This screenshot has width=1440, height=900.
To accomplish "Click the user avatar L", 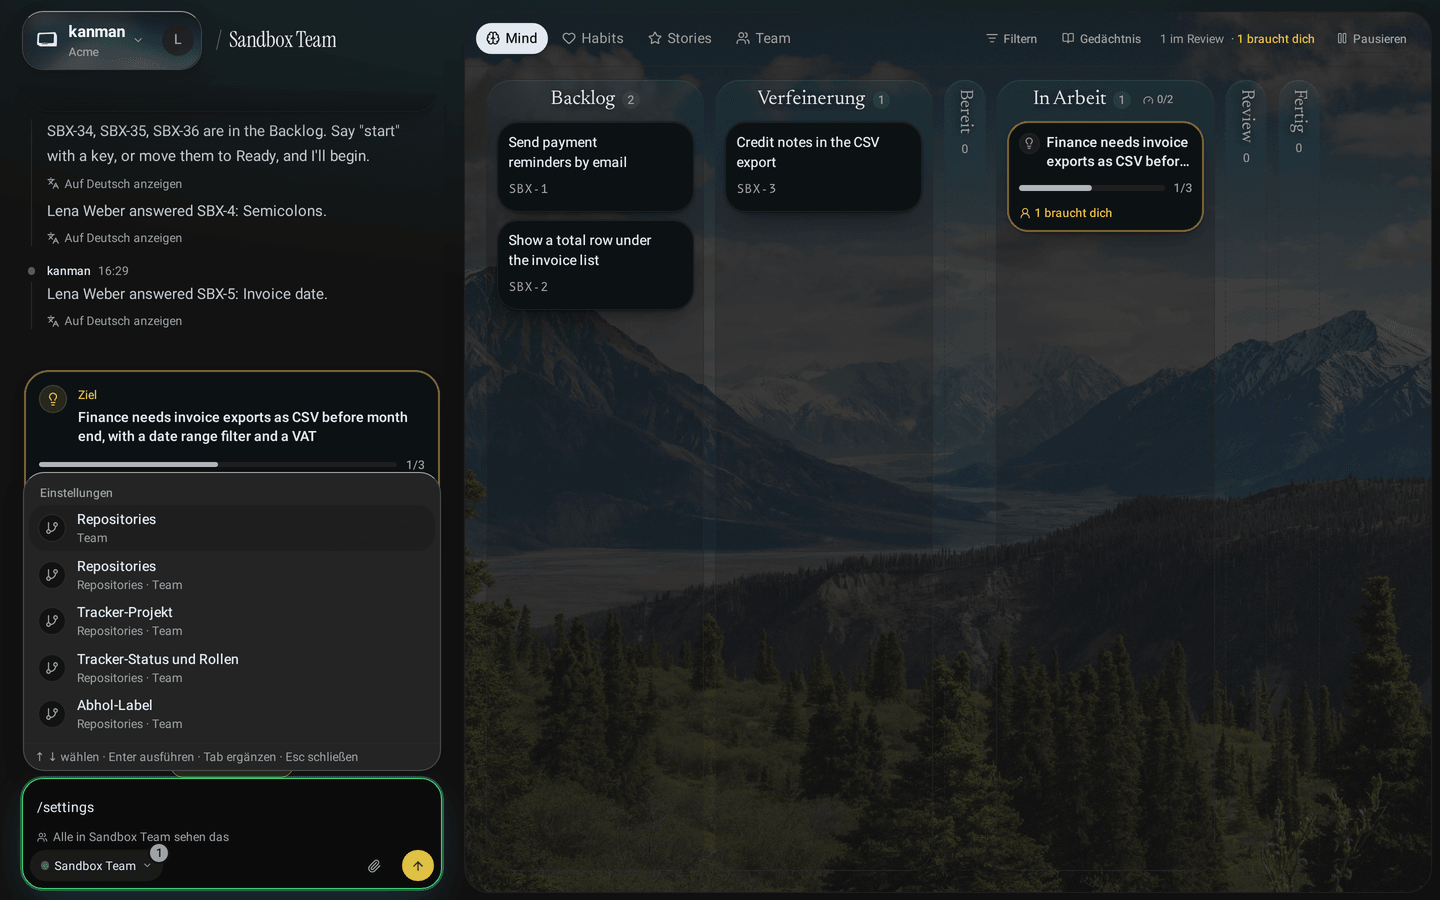I will tap(178, 40).
